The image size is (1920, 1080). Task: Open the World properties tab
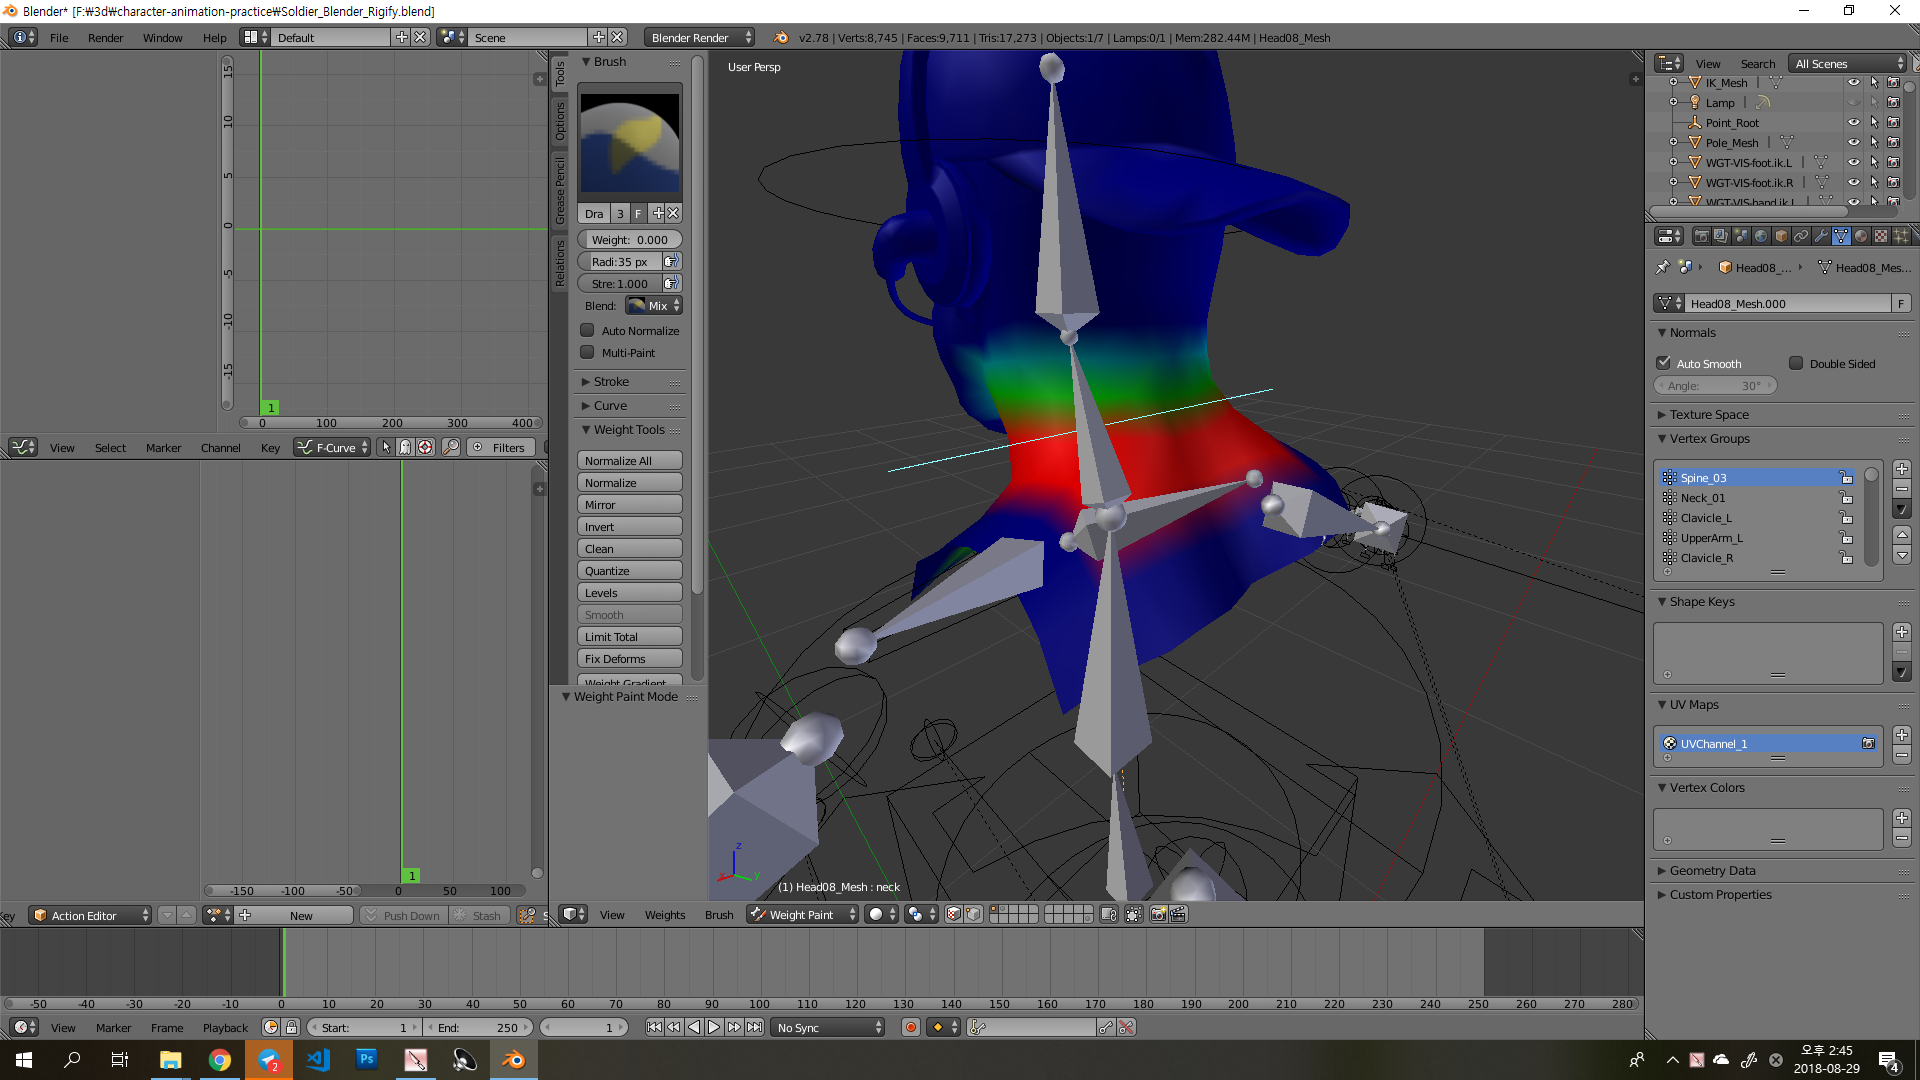(1761, 236)
